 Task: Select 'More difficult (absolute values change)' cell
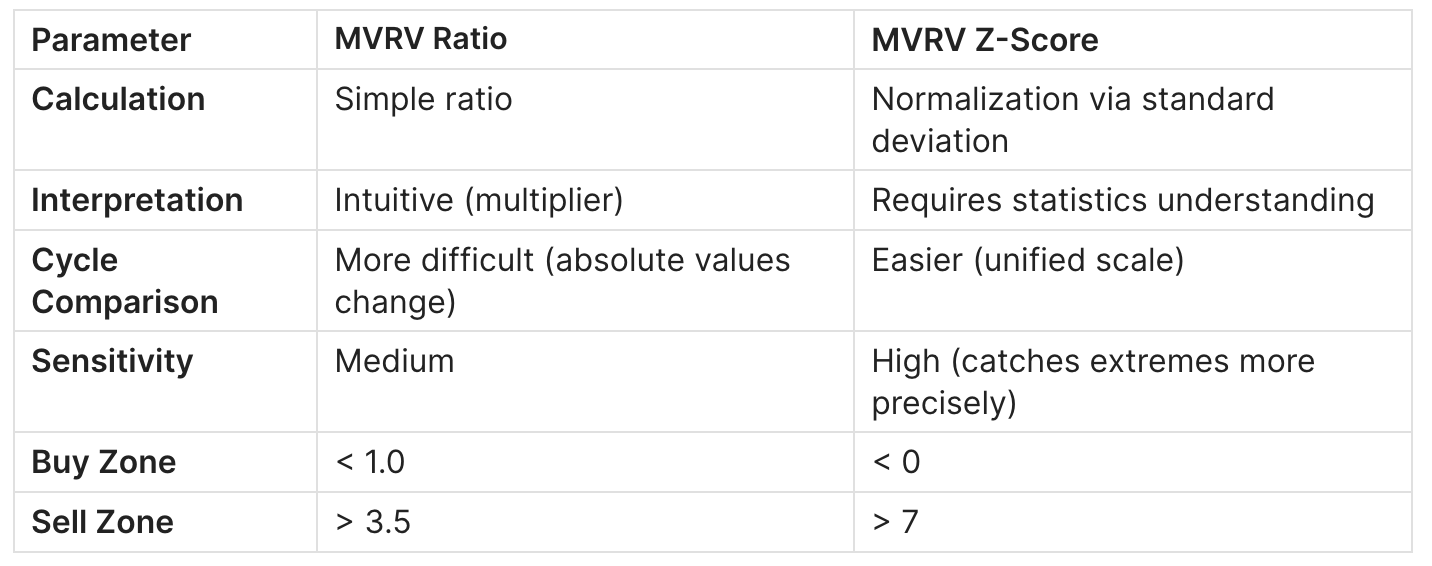(x=562, y=281)
